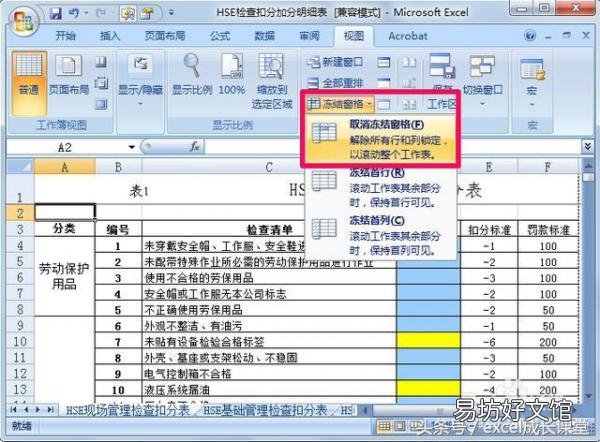Click cell 未贴有设备检验合格标签
This screenshot has width=600, height=442.
pos(269,341)
